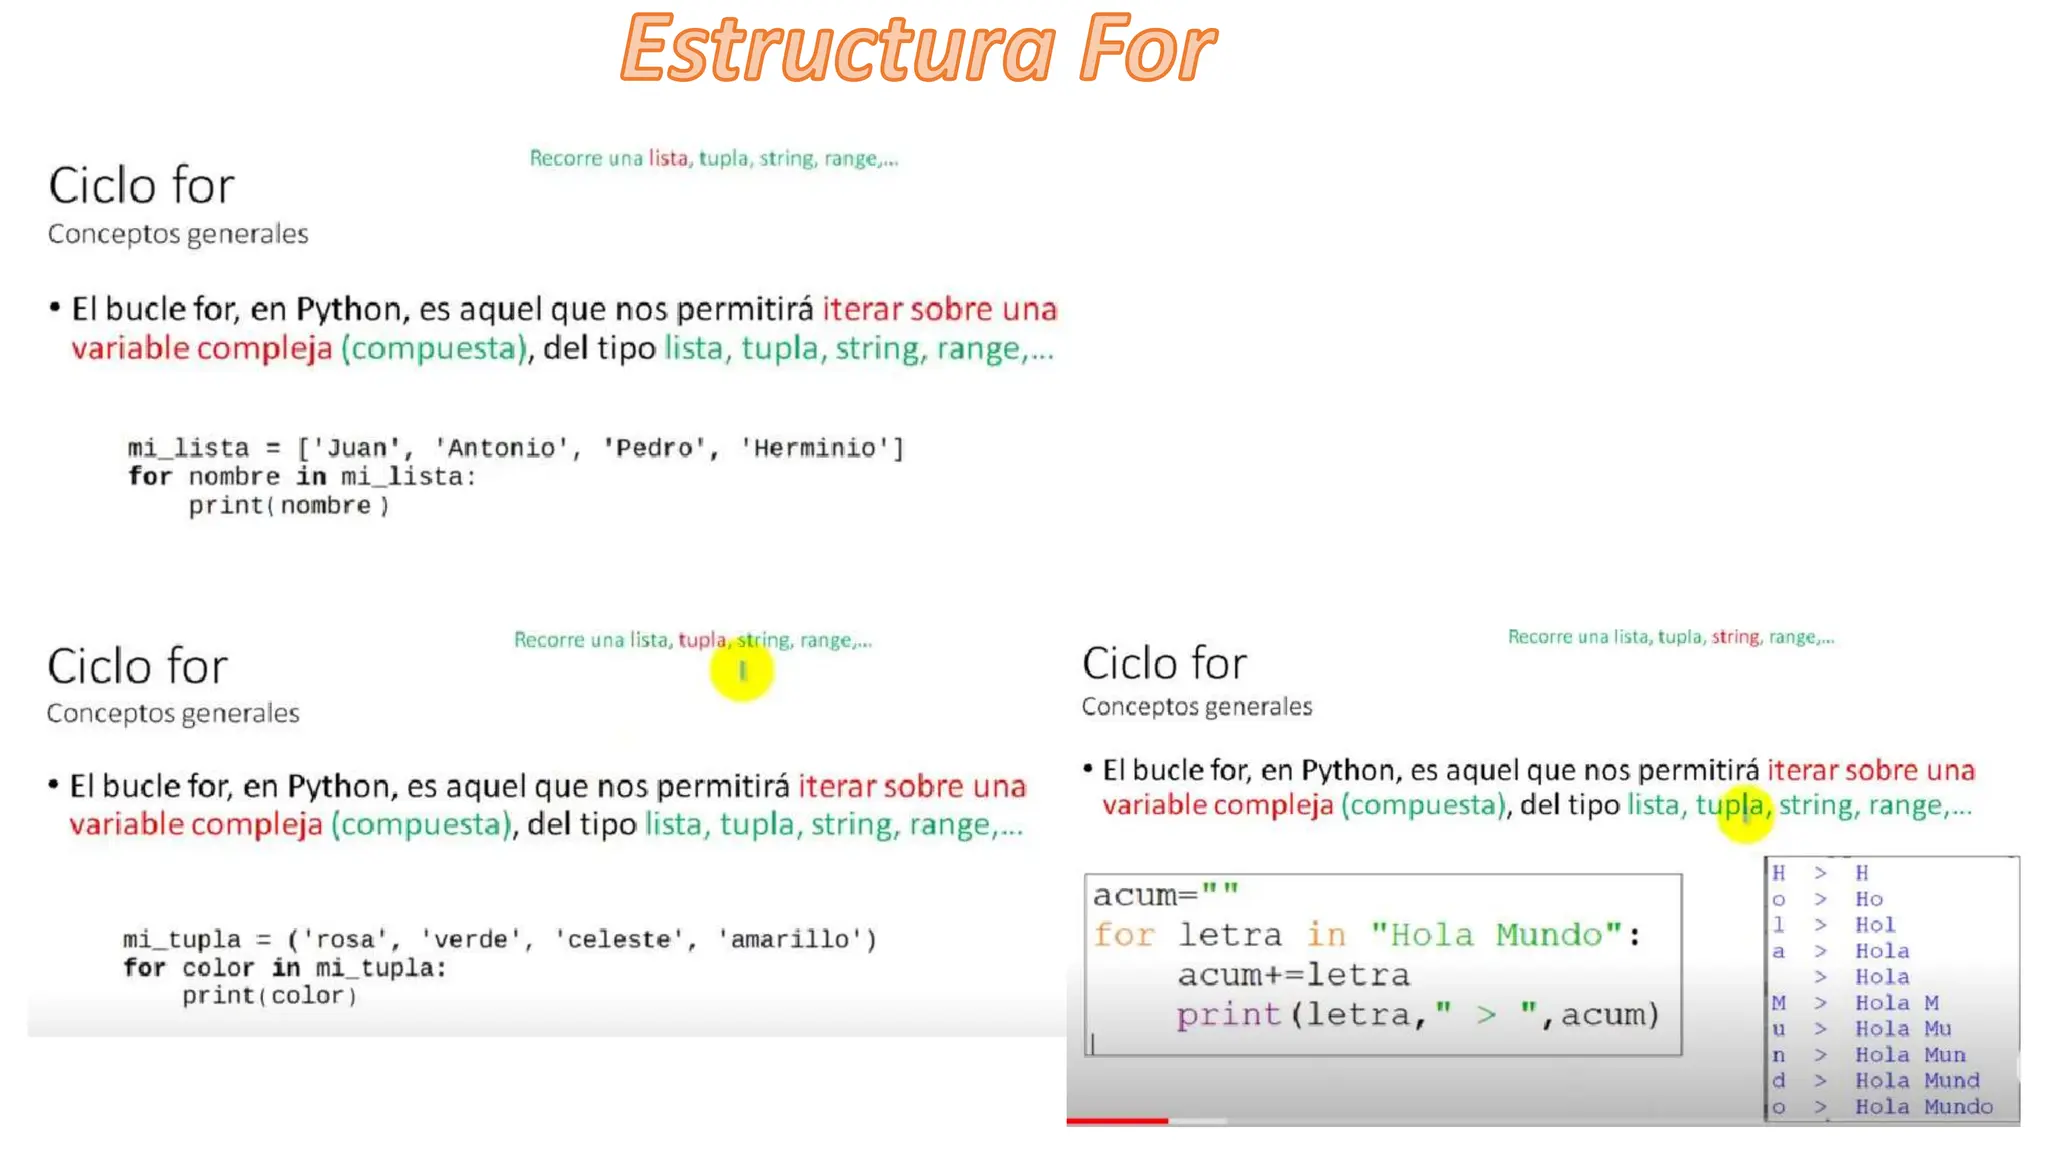Image resolution: width=2048 pixels, height=1152 pixels.
Task: Click the 'Hola Mundo' output console panel
Action: click(x=1892, y=990)
